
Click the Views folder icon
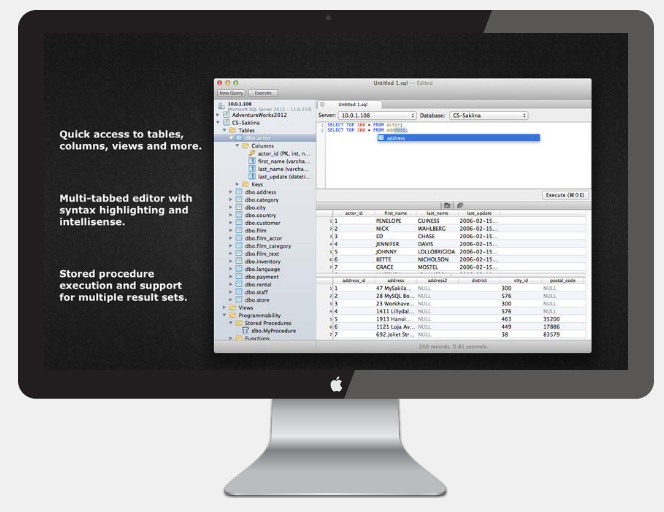[x=232, y=307]
